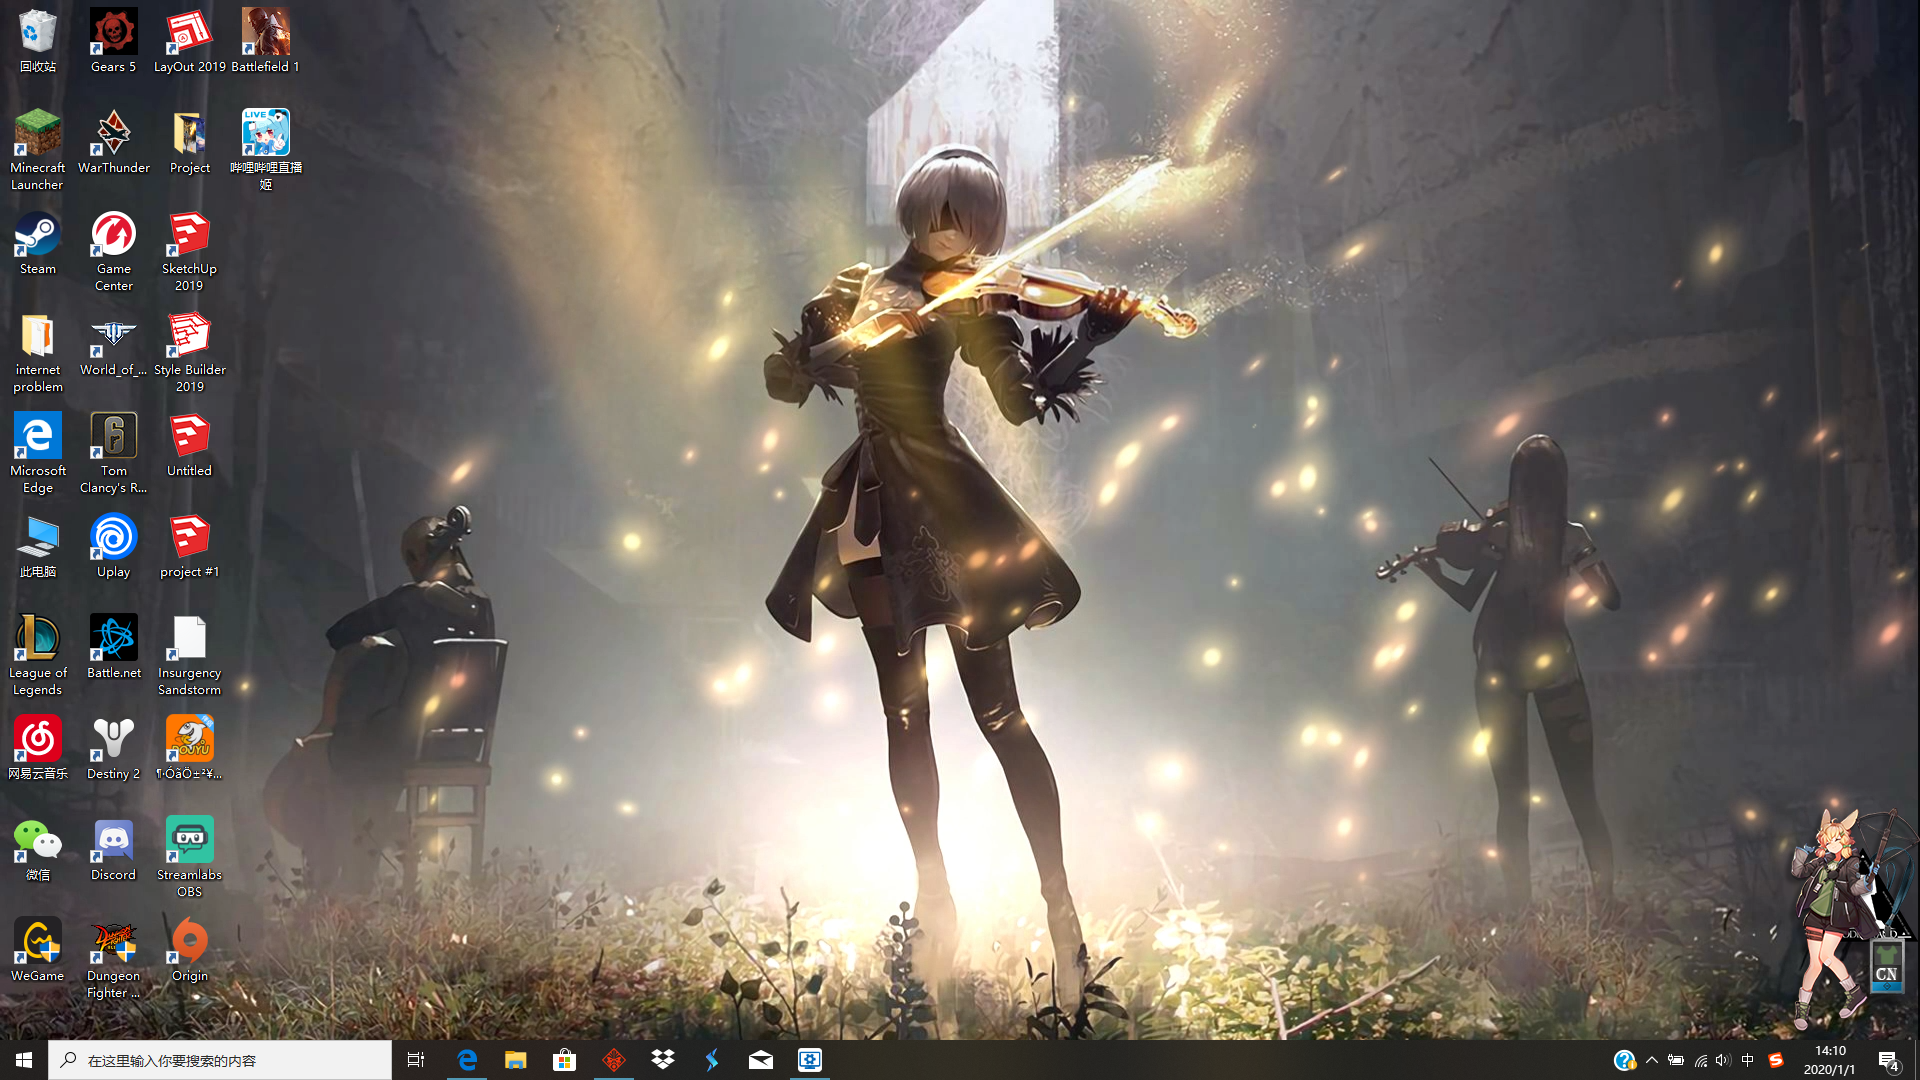Viewport: 1920px width, 1080px height.
Task: Open the Discord desktop shortcut
Action: click(113, 840)
